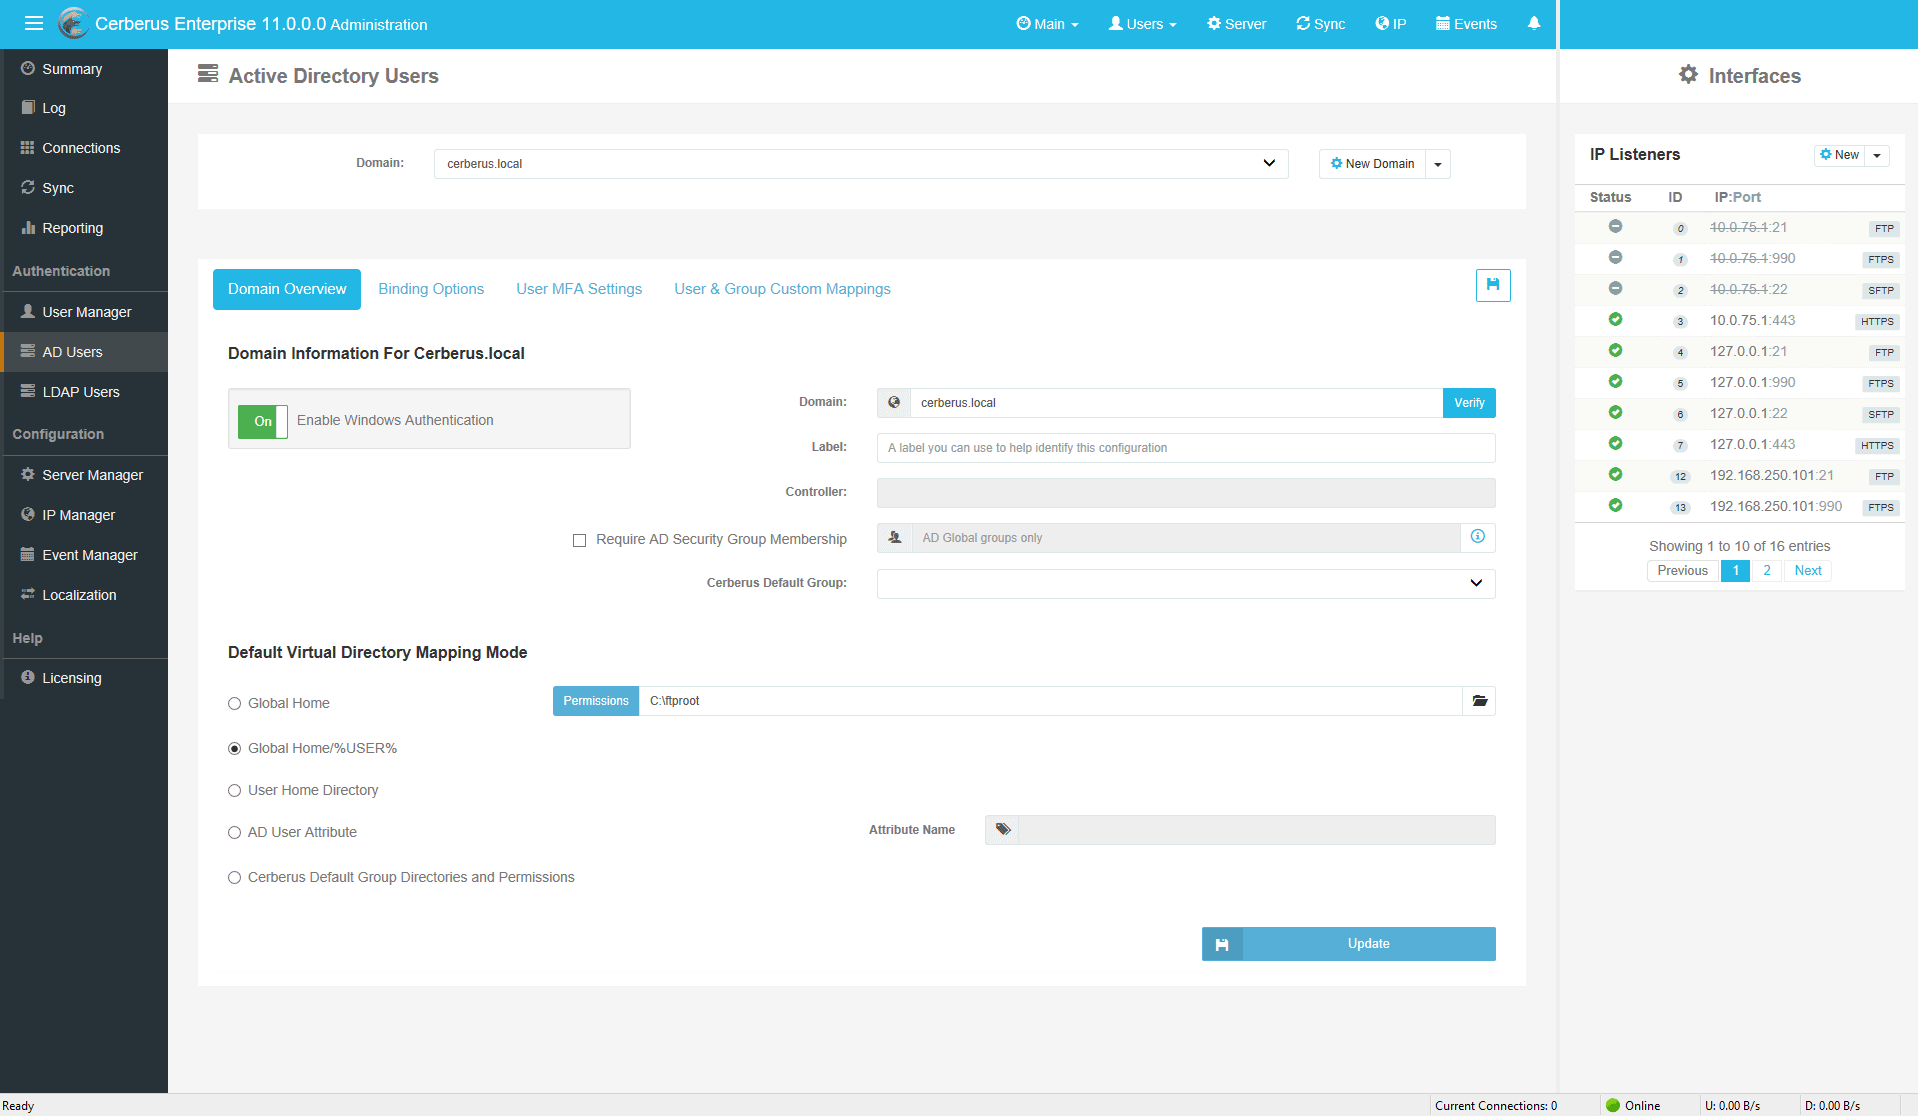This screenshot has height=1116, width=1918.
Task: Click New in the IP Listeners panel
Action: pyautogui.click(x=1840, y=155)
